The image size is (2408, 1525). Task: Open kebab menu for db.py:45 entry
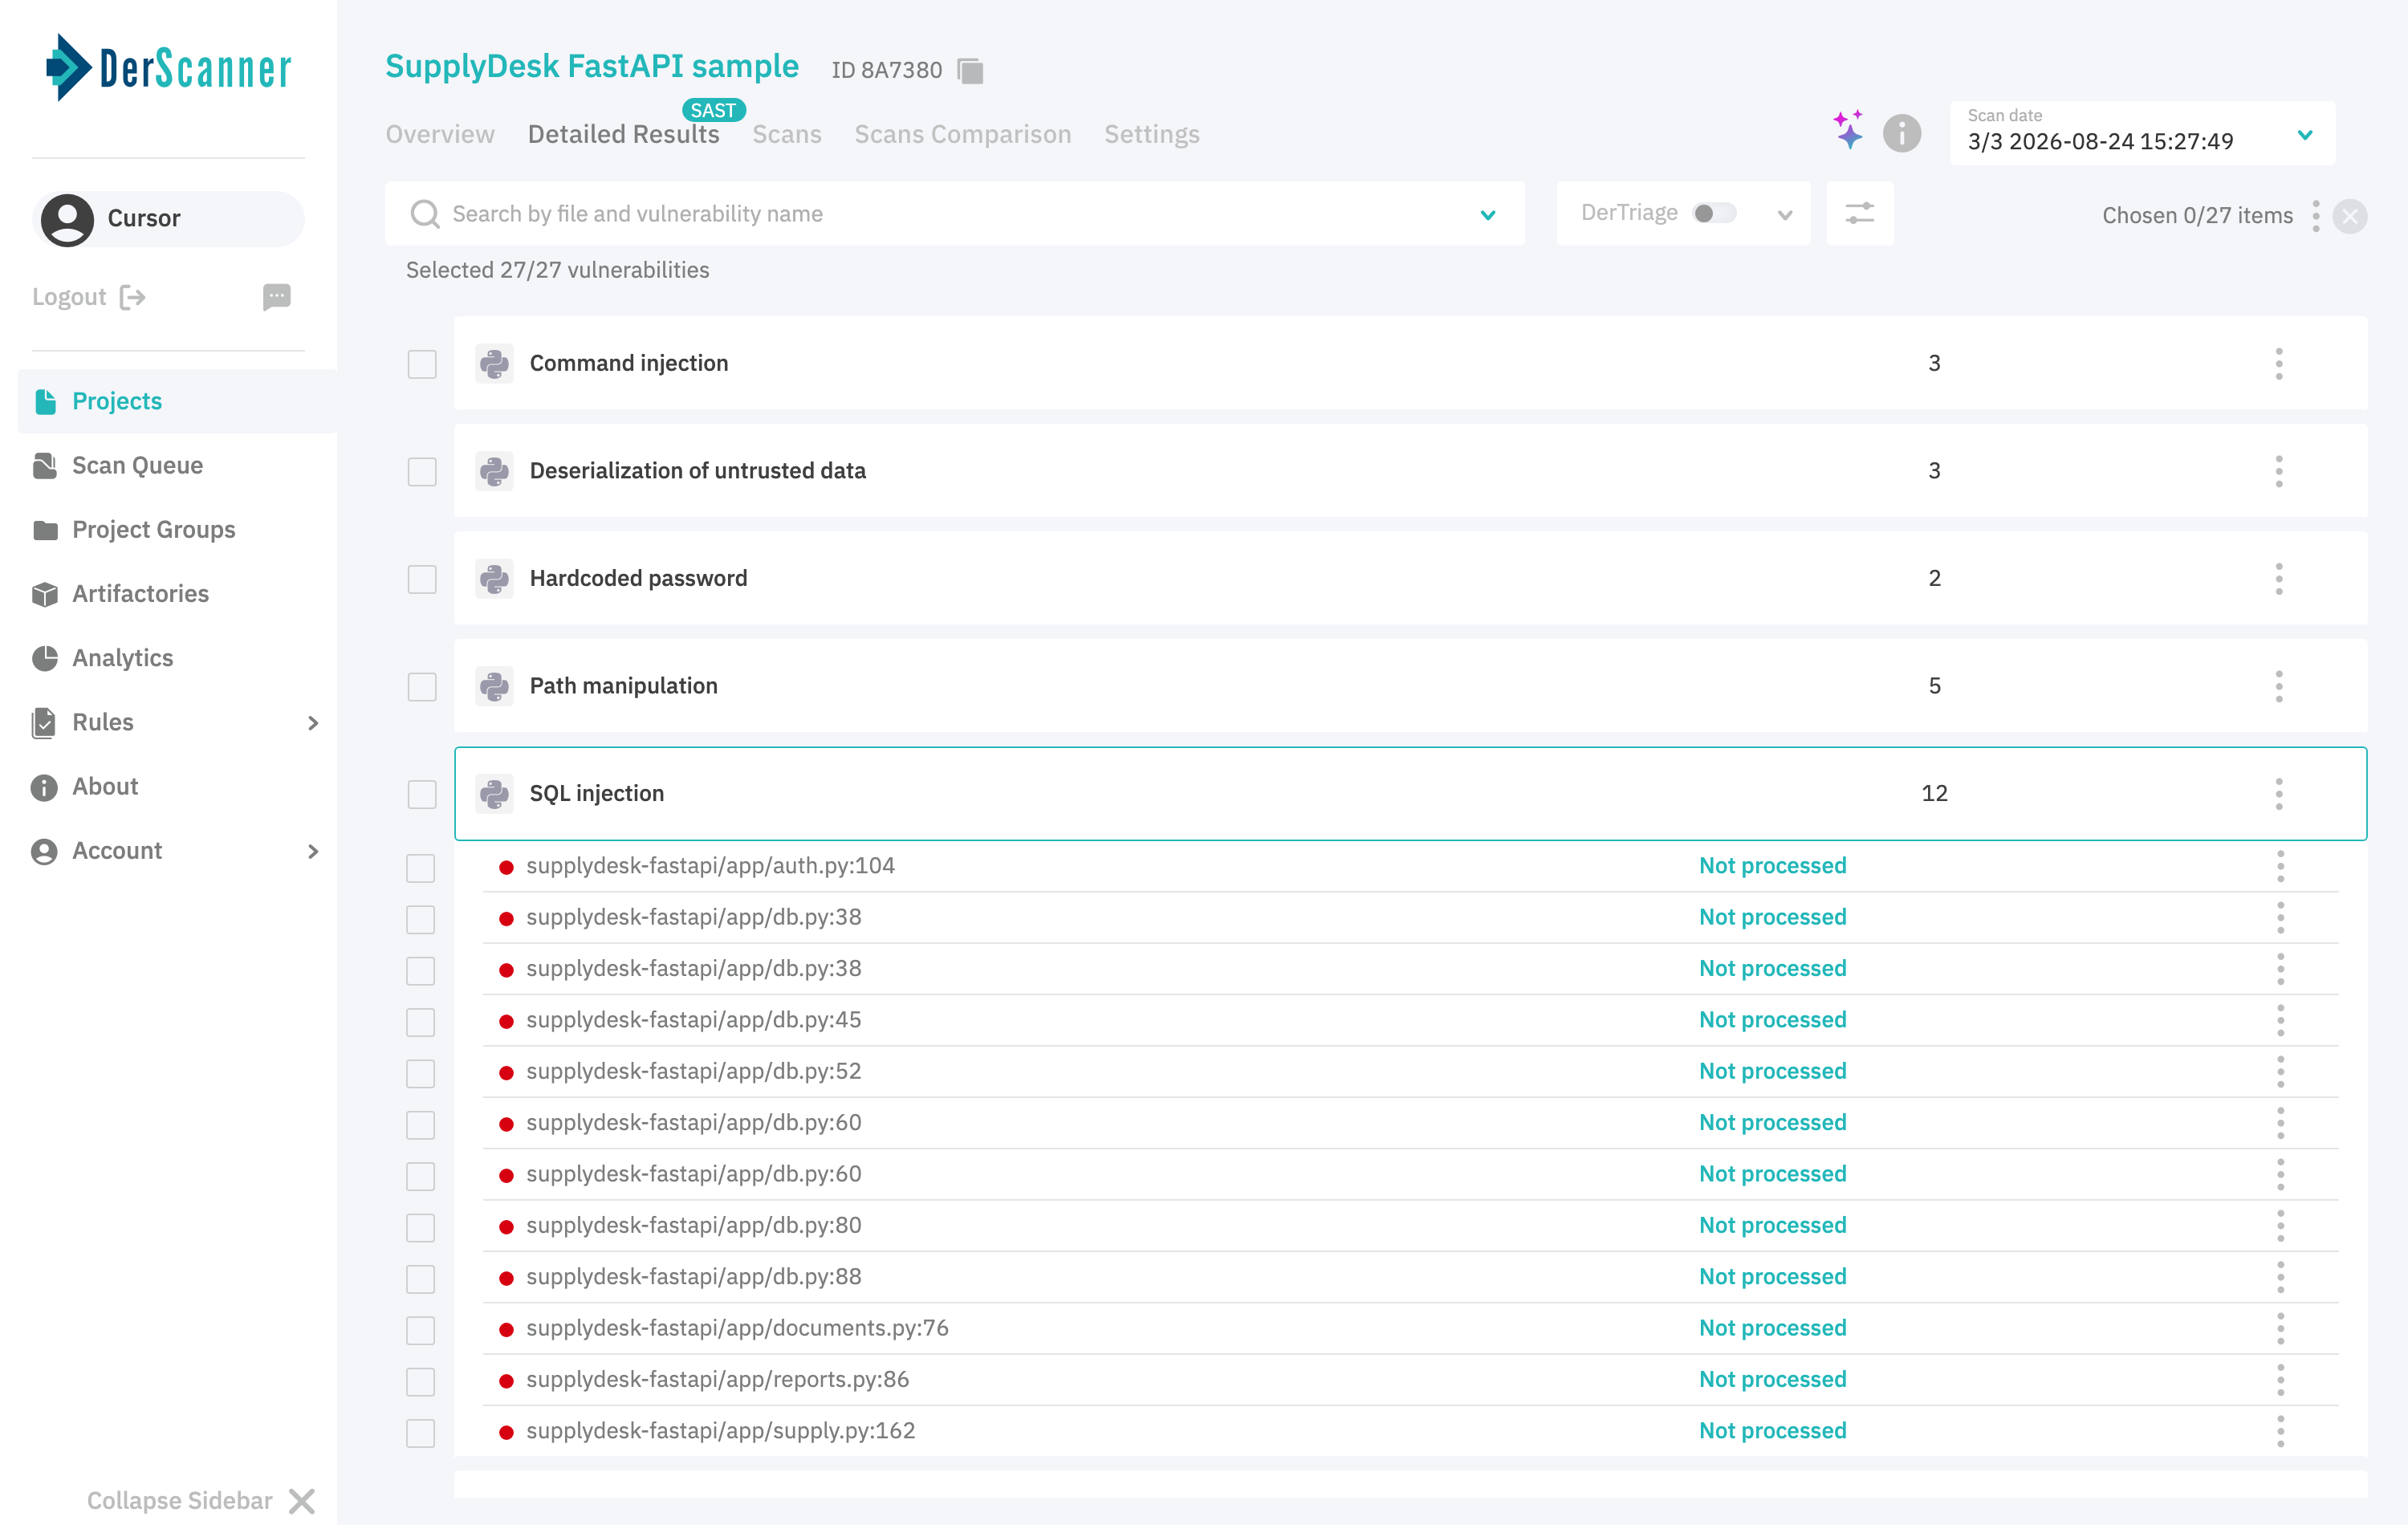pos(2280,1020)
